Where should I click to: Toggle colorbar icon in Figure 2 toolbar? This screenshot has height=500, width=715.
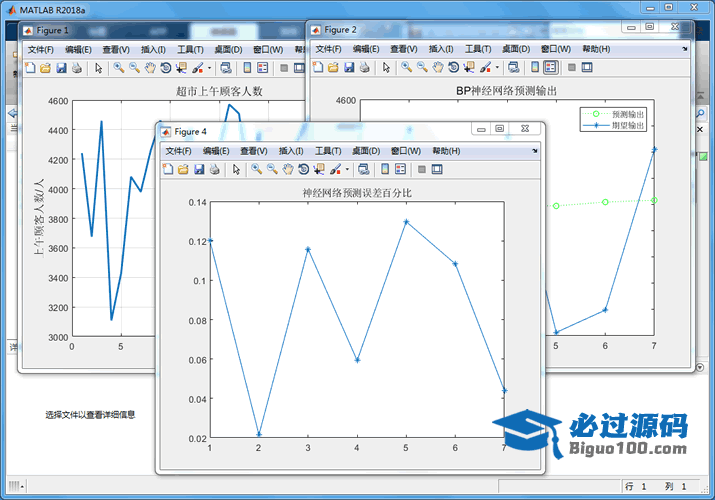535,67
